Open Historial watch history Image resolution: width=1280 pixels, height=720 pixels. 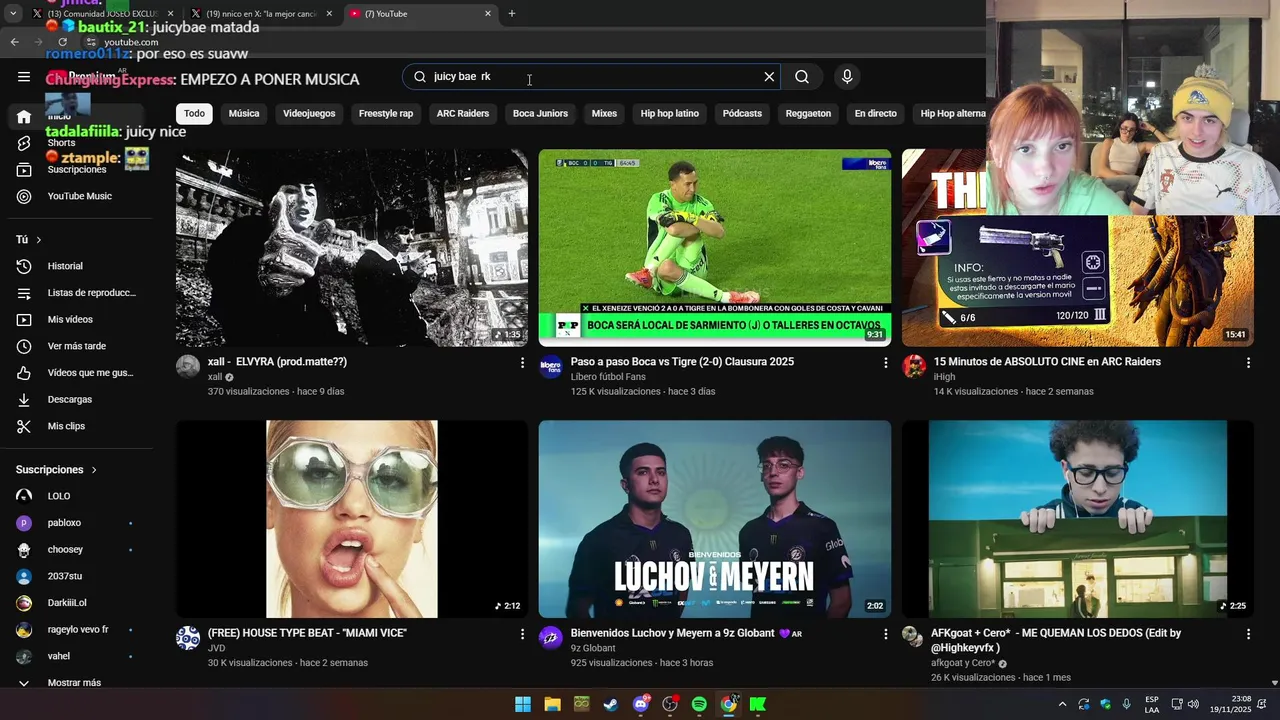78,266
